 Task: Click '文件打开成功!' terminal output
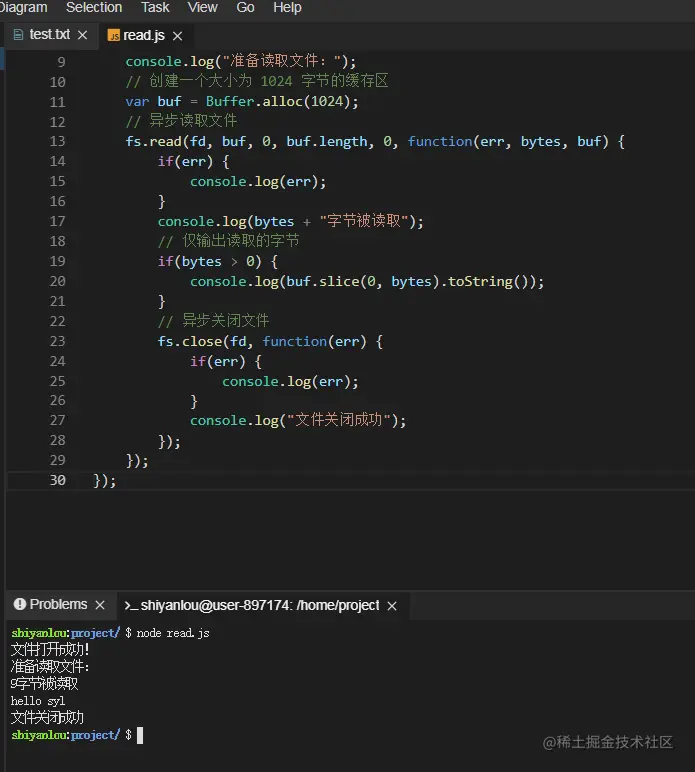point(50,649)
